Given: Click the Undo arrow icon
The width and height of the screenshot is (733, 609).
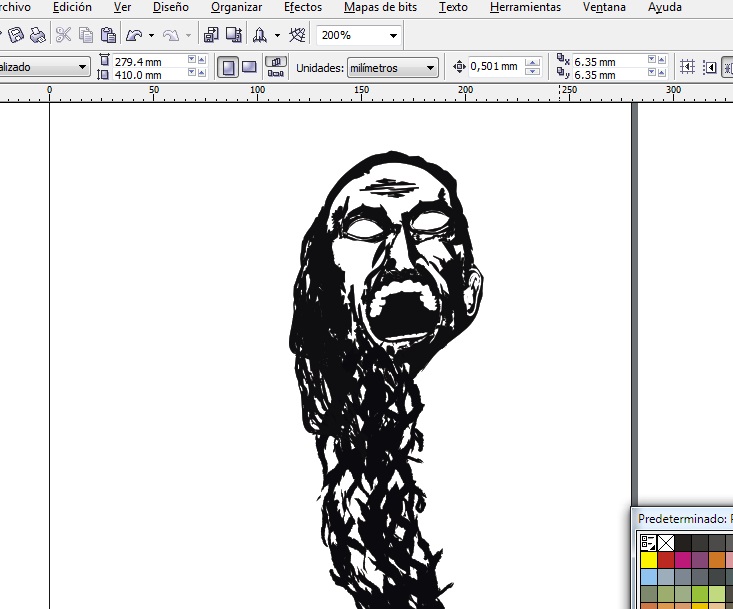Looking at the screenshot, I should point(134,35).
